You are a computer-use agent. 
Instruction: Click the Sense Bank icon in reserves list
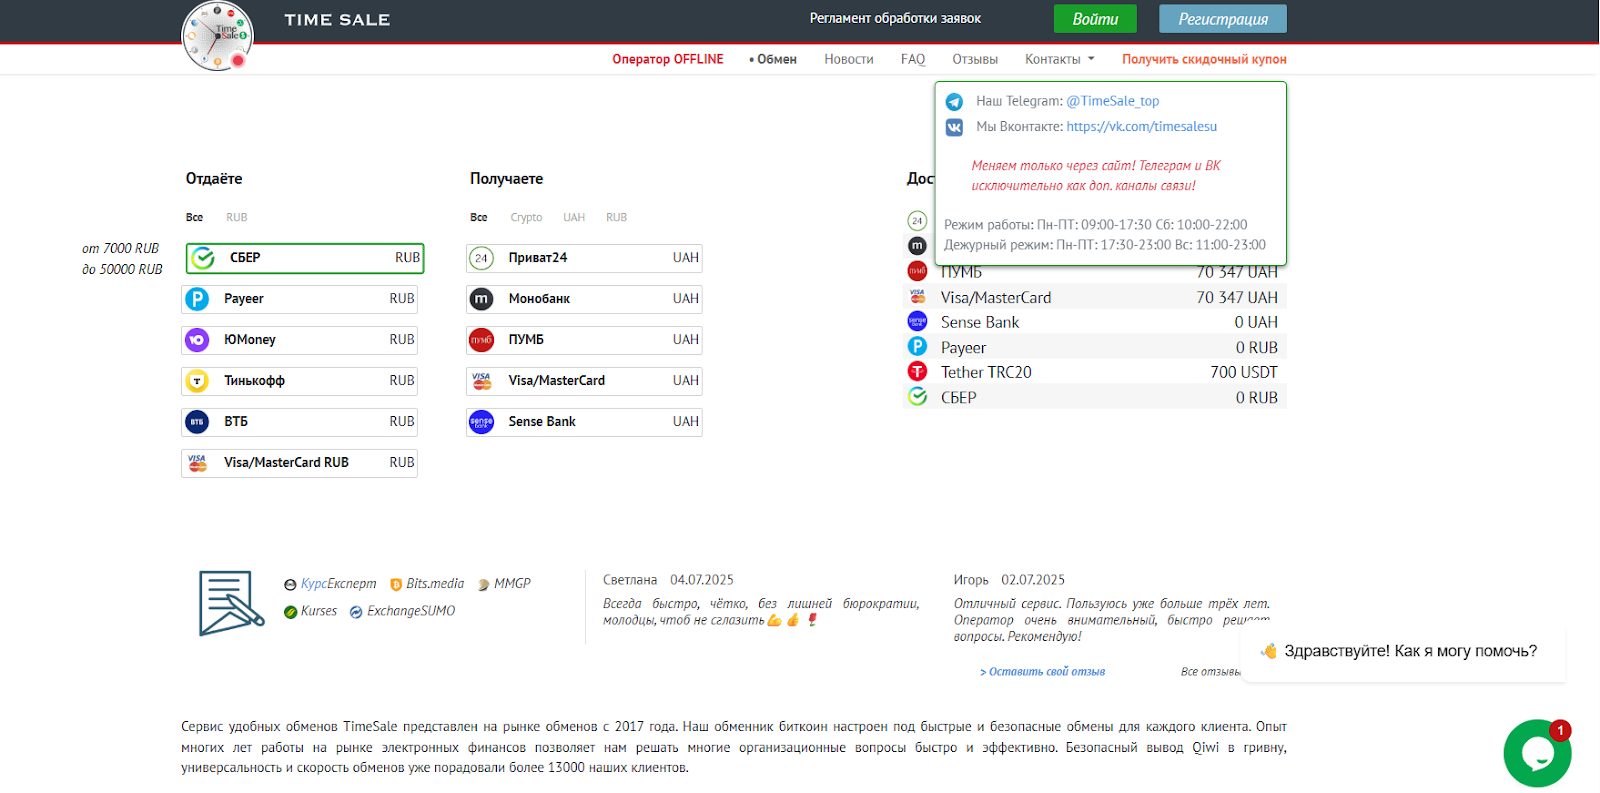(x=917, y=322)
